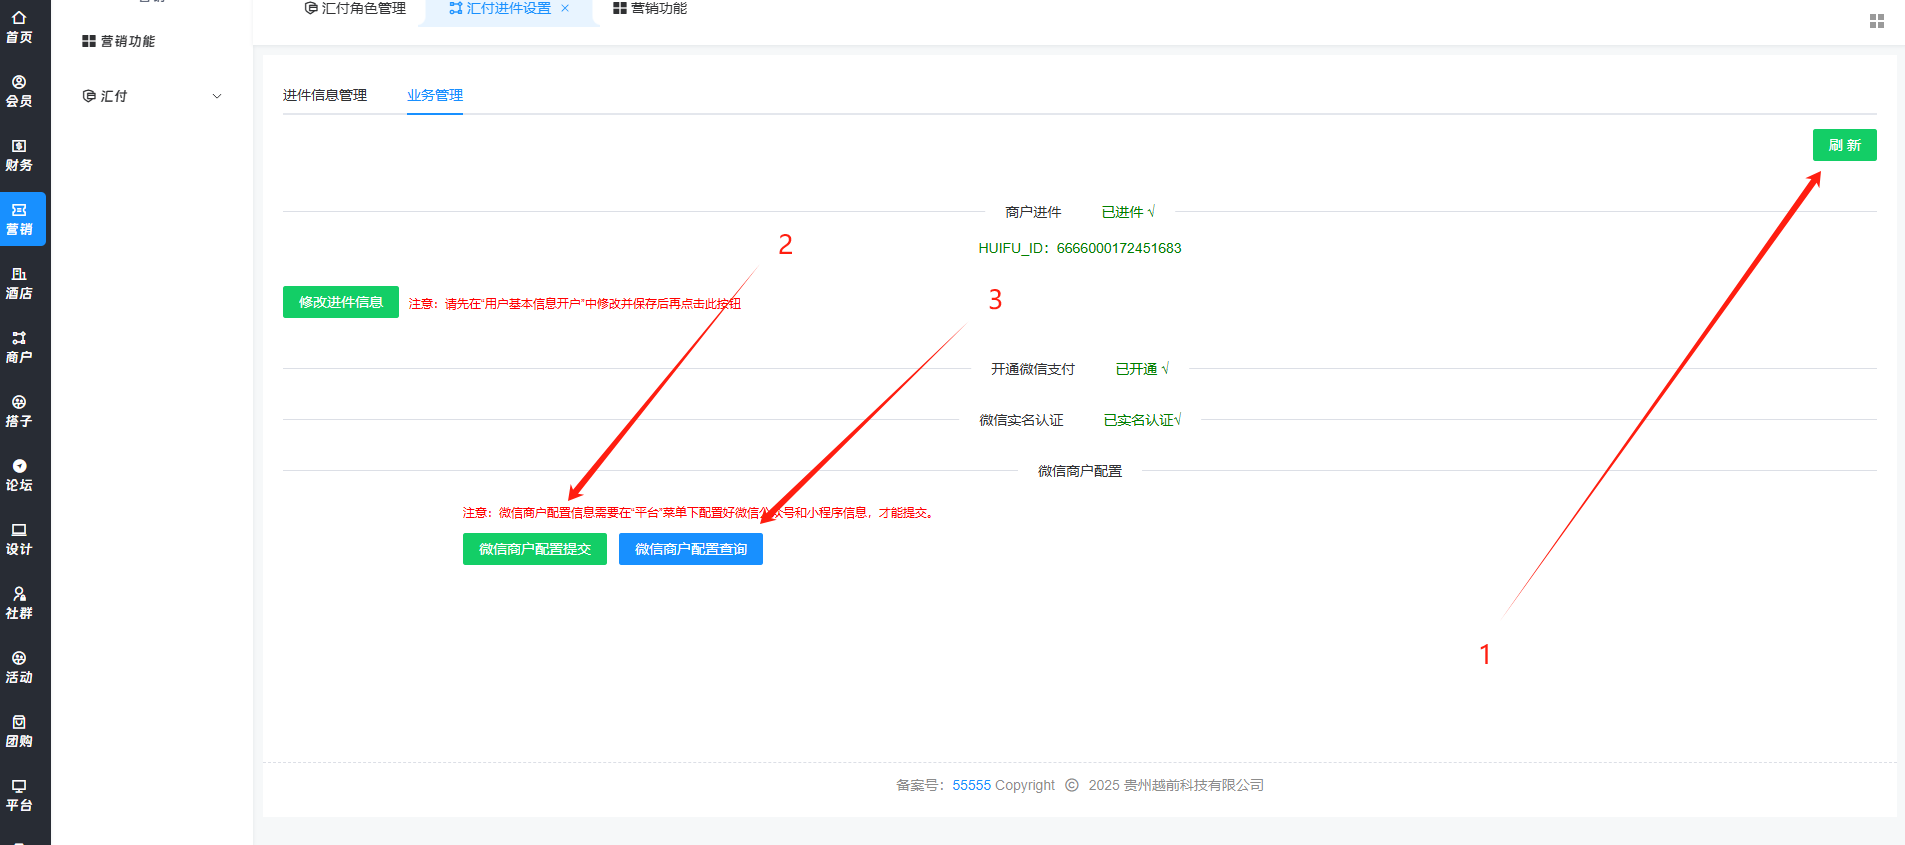The image size is (1905, 845).
Task: Open the 论坛 forum sidebar icon
Action: click(x=19, y=475)
